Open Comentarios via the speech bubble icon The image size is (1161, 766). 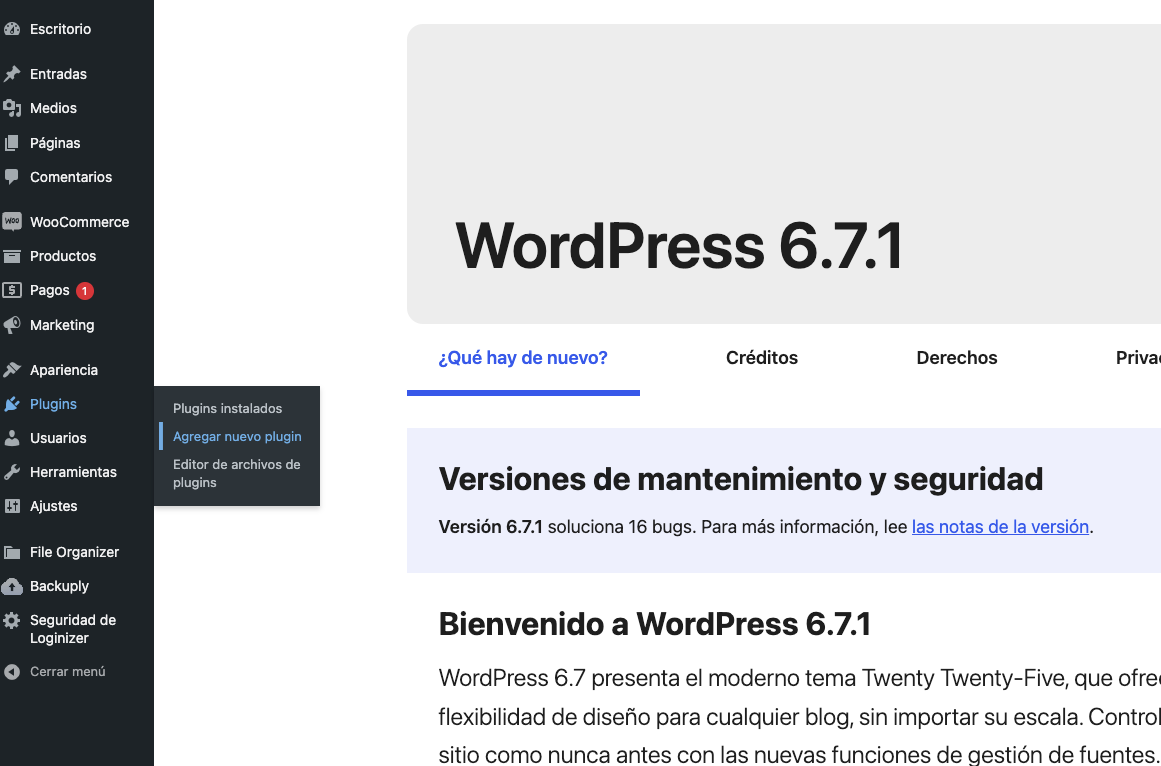click(12, 176)
